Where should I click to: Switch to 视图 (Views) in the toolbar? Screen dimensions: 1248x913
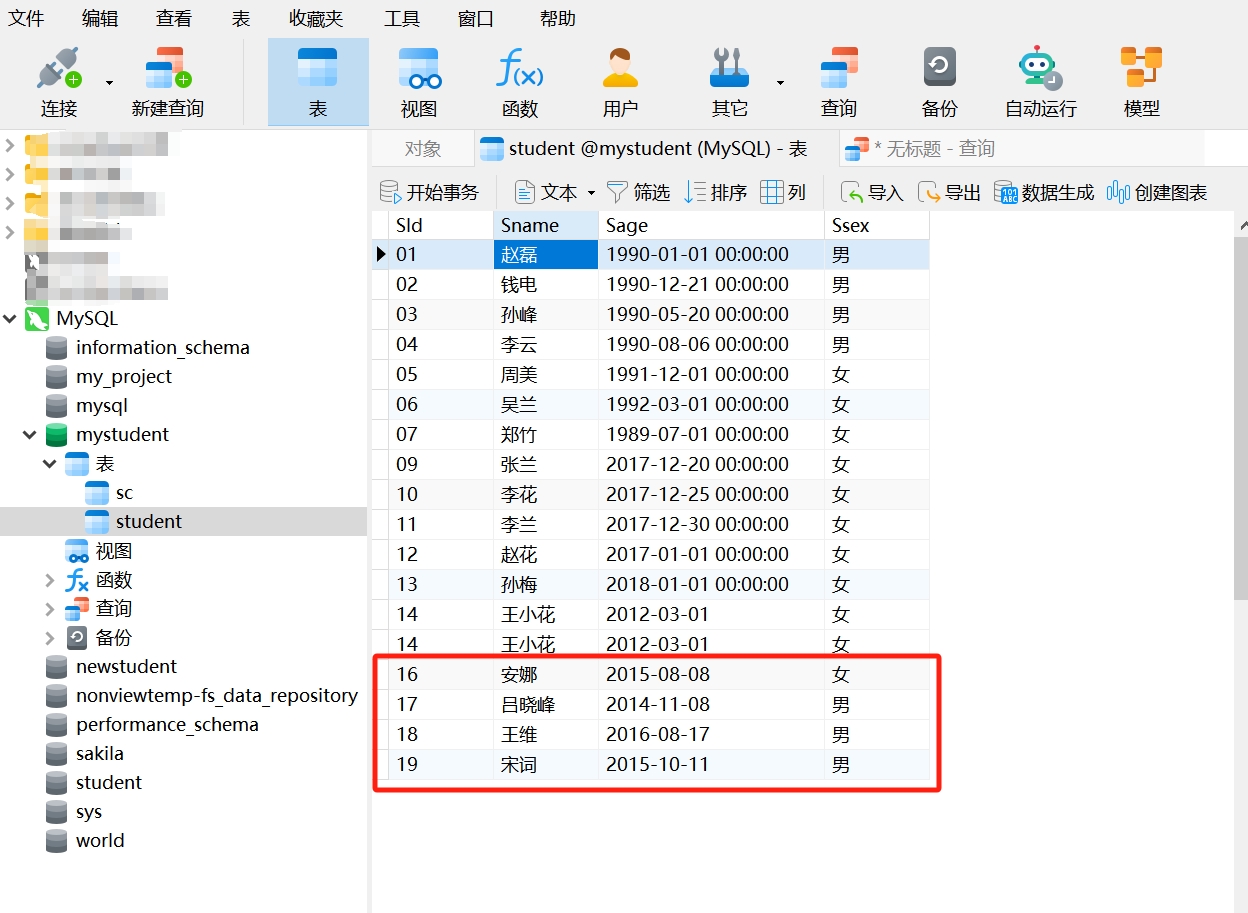[x=419, y=80]
